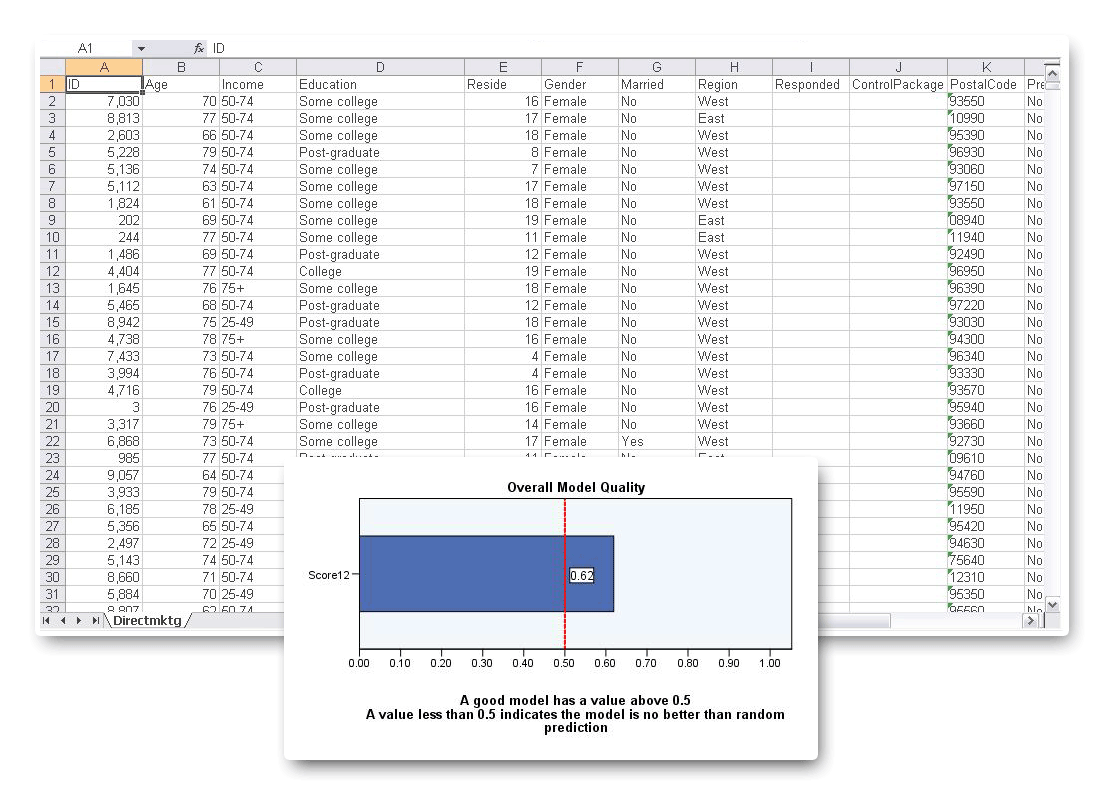Click the ID header cell A1
This screenshot has height=795, width=1104.
pos(104,84)
